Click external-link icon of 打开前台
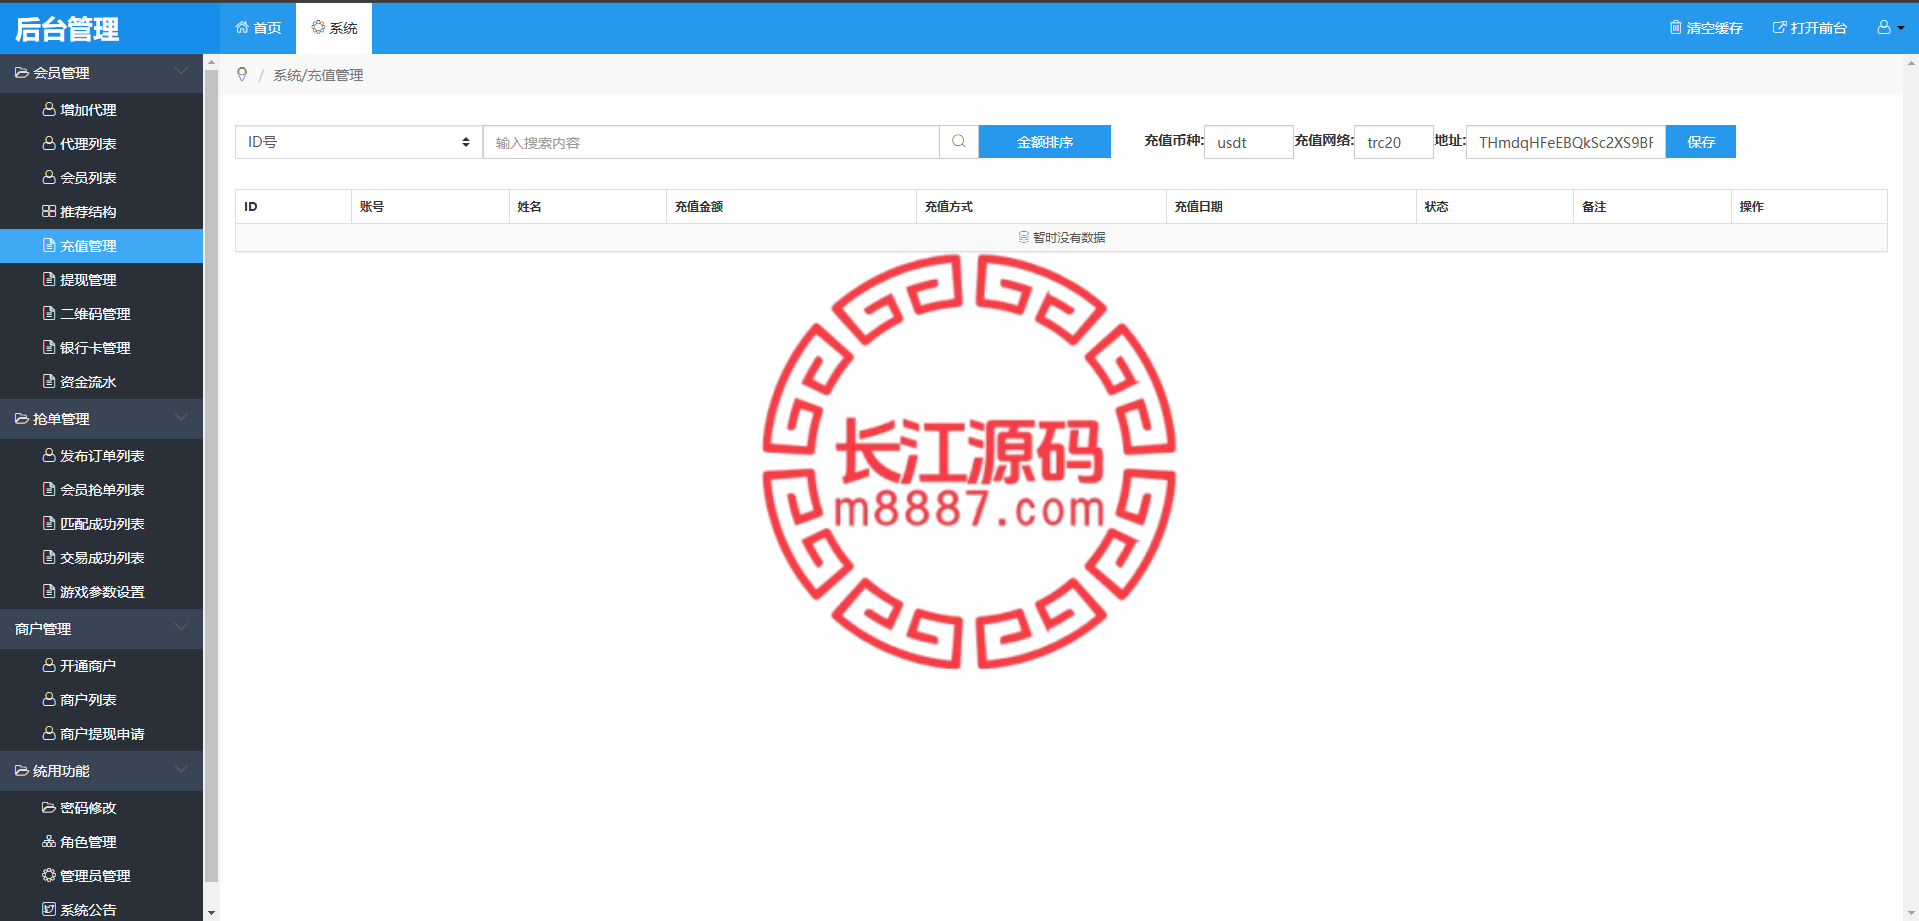The height and width of the screenshot is (921, 1919). click(1779, 27)
